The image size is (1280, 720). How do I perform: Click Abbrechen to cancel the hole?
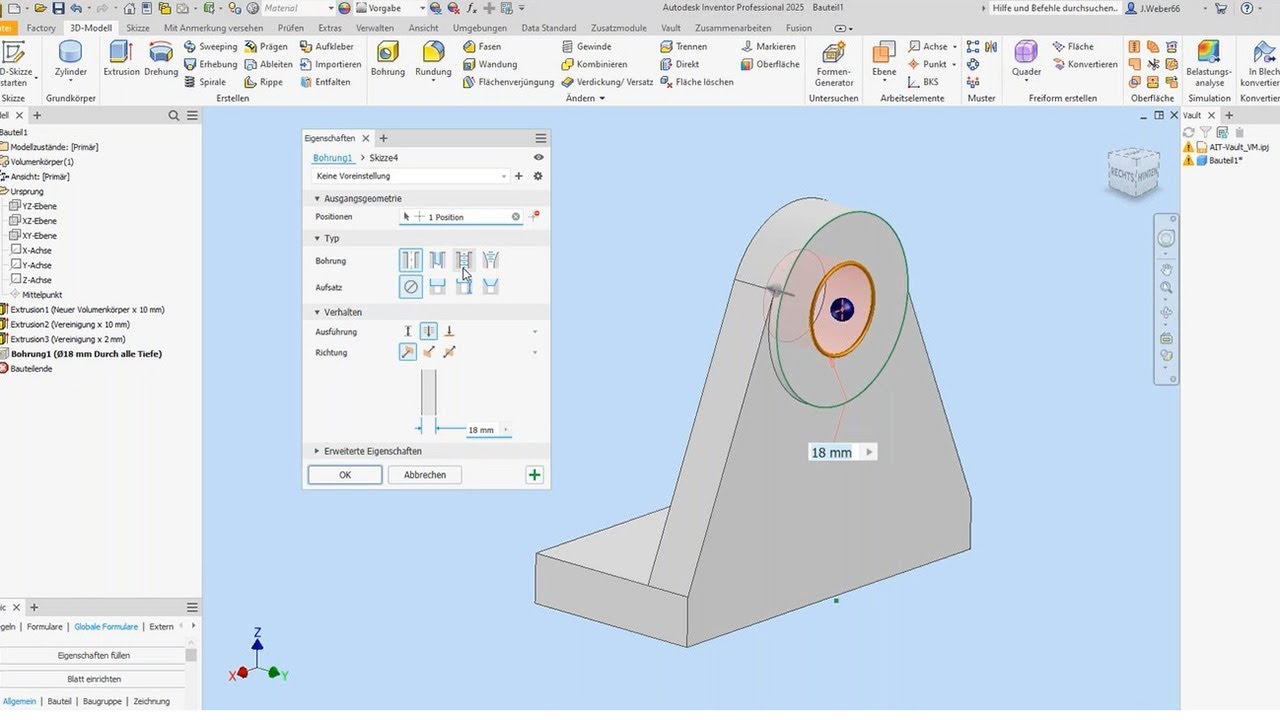[425, 475]
